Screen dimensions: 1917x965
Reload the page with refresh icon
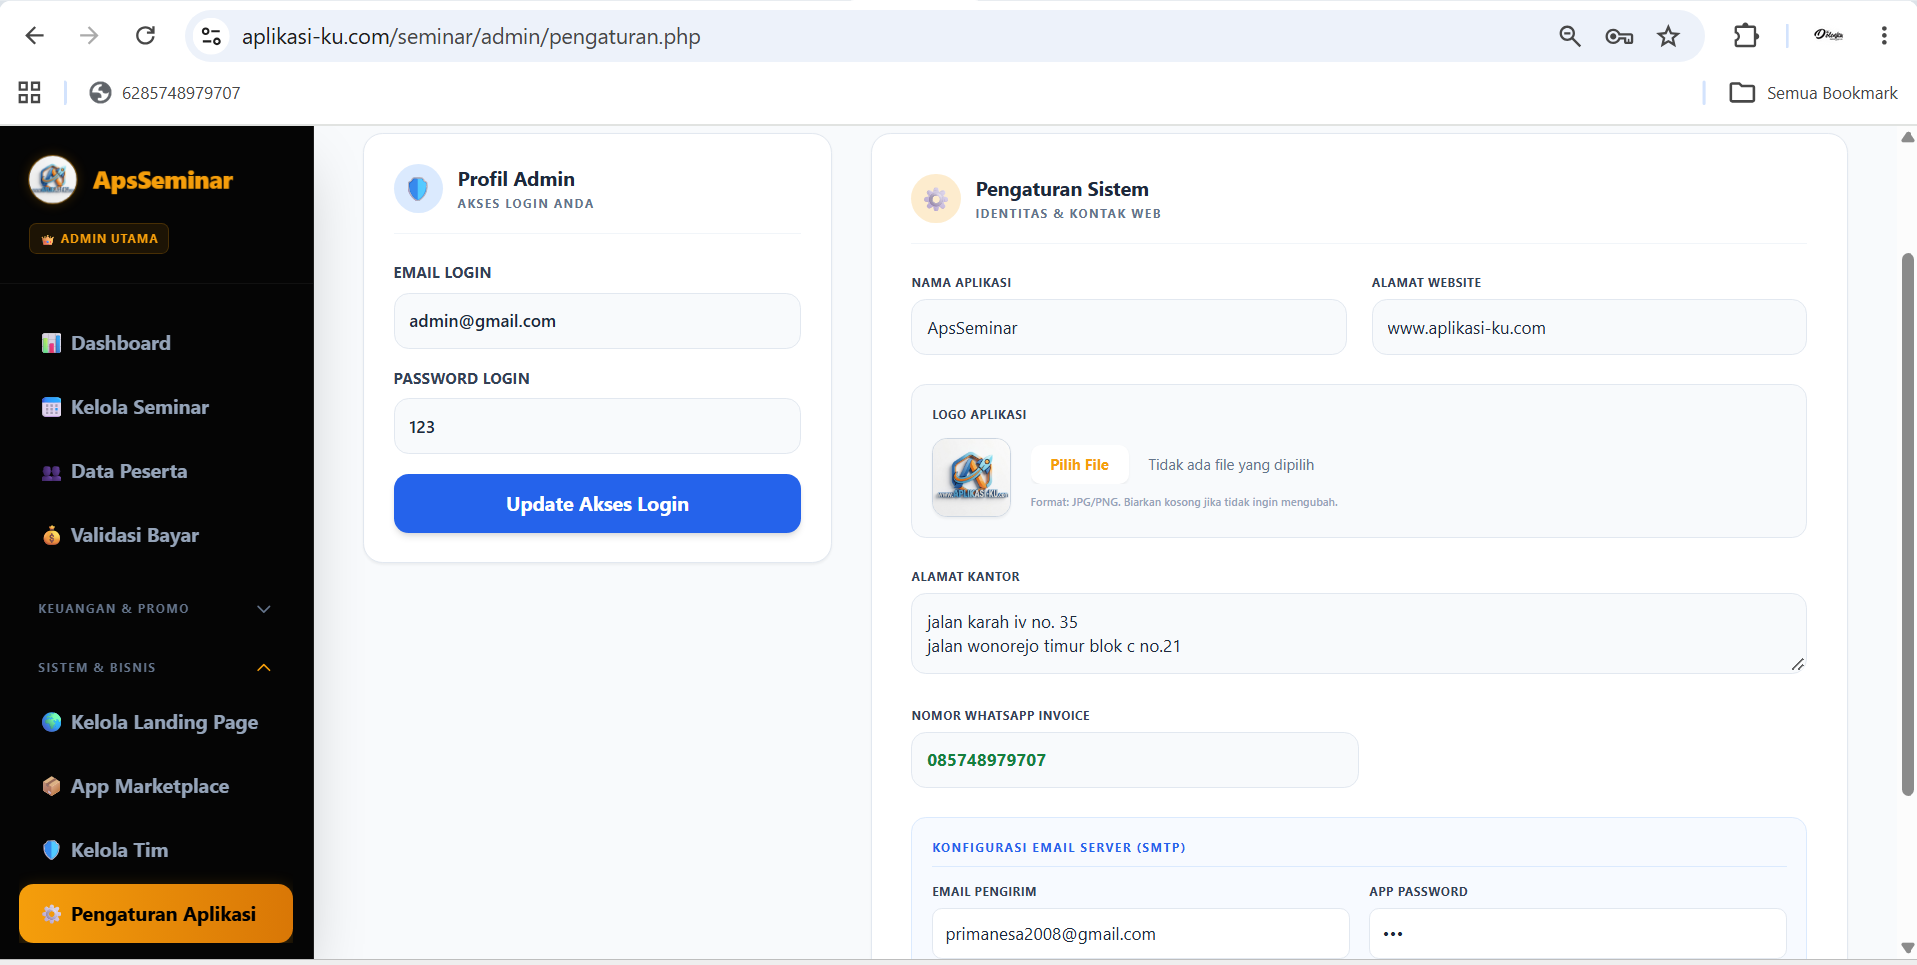click(146, 36)
